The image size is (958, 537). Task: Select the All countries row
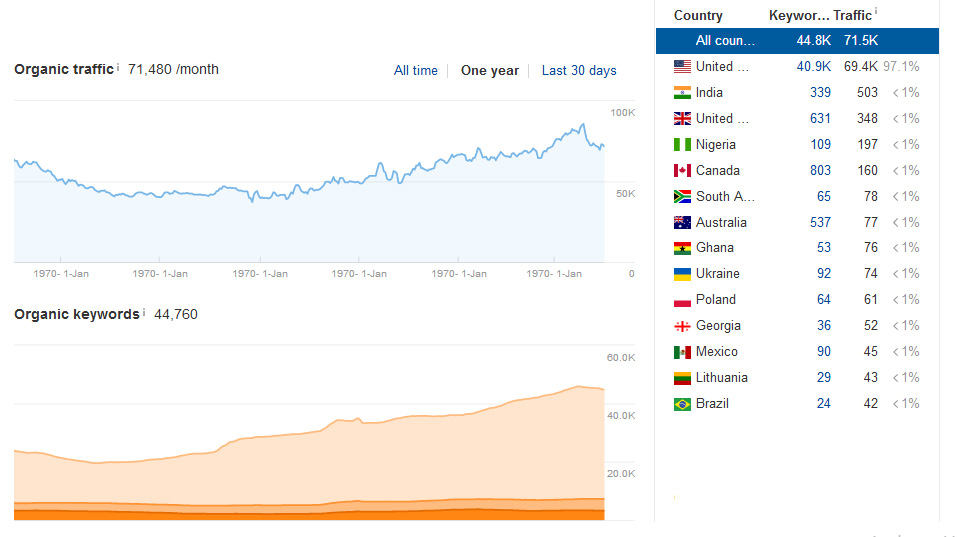click(797, 41)
